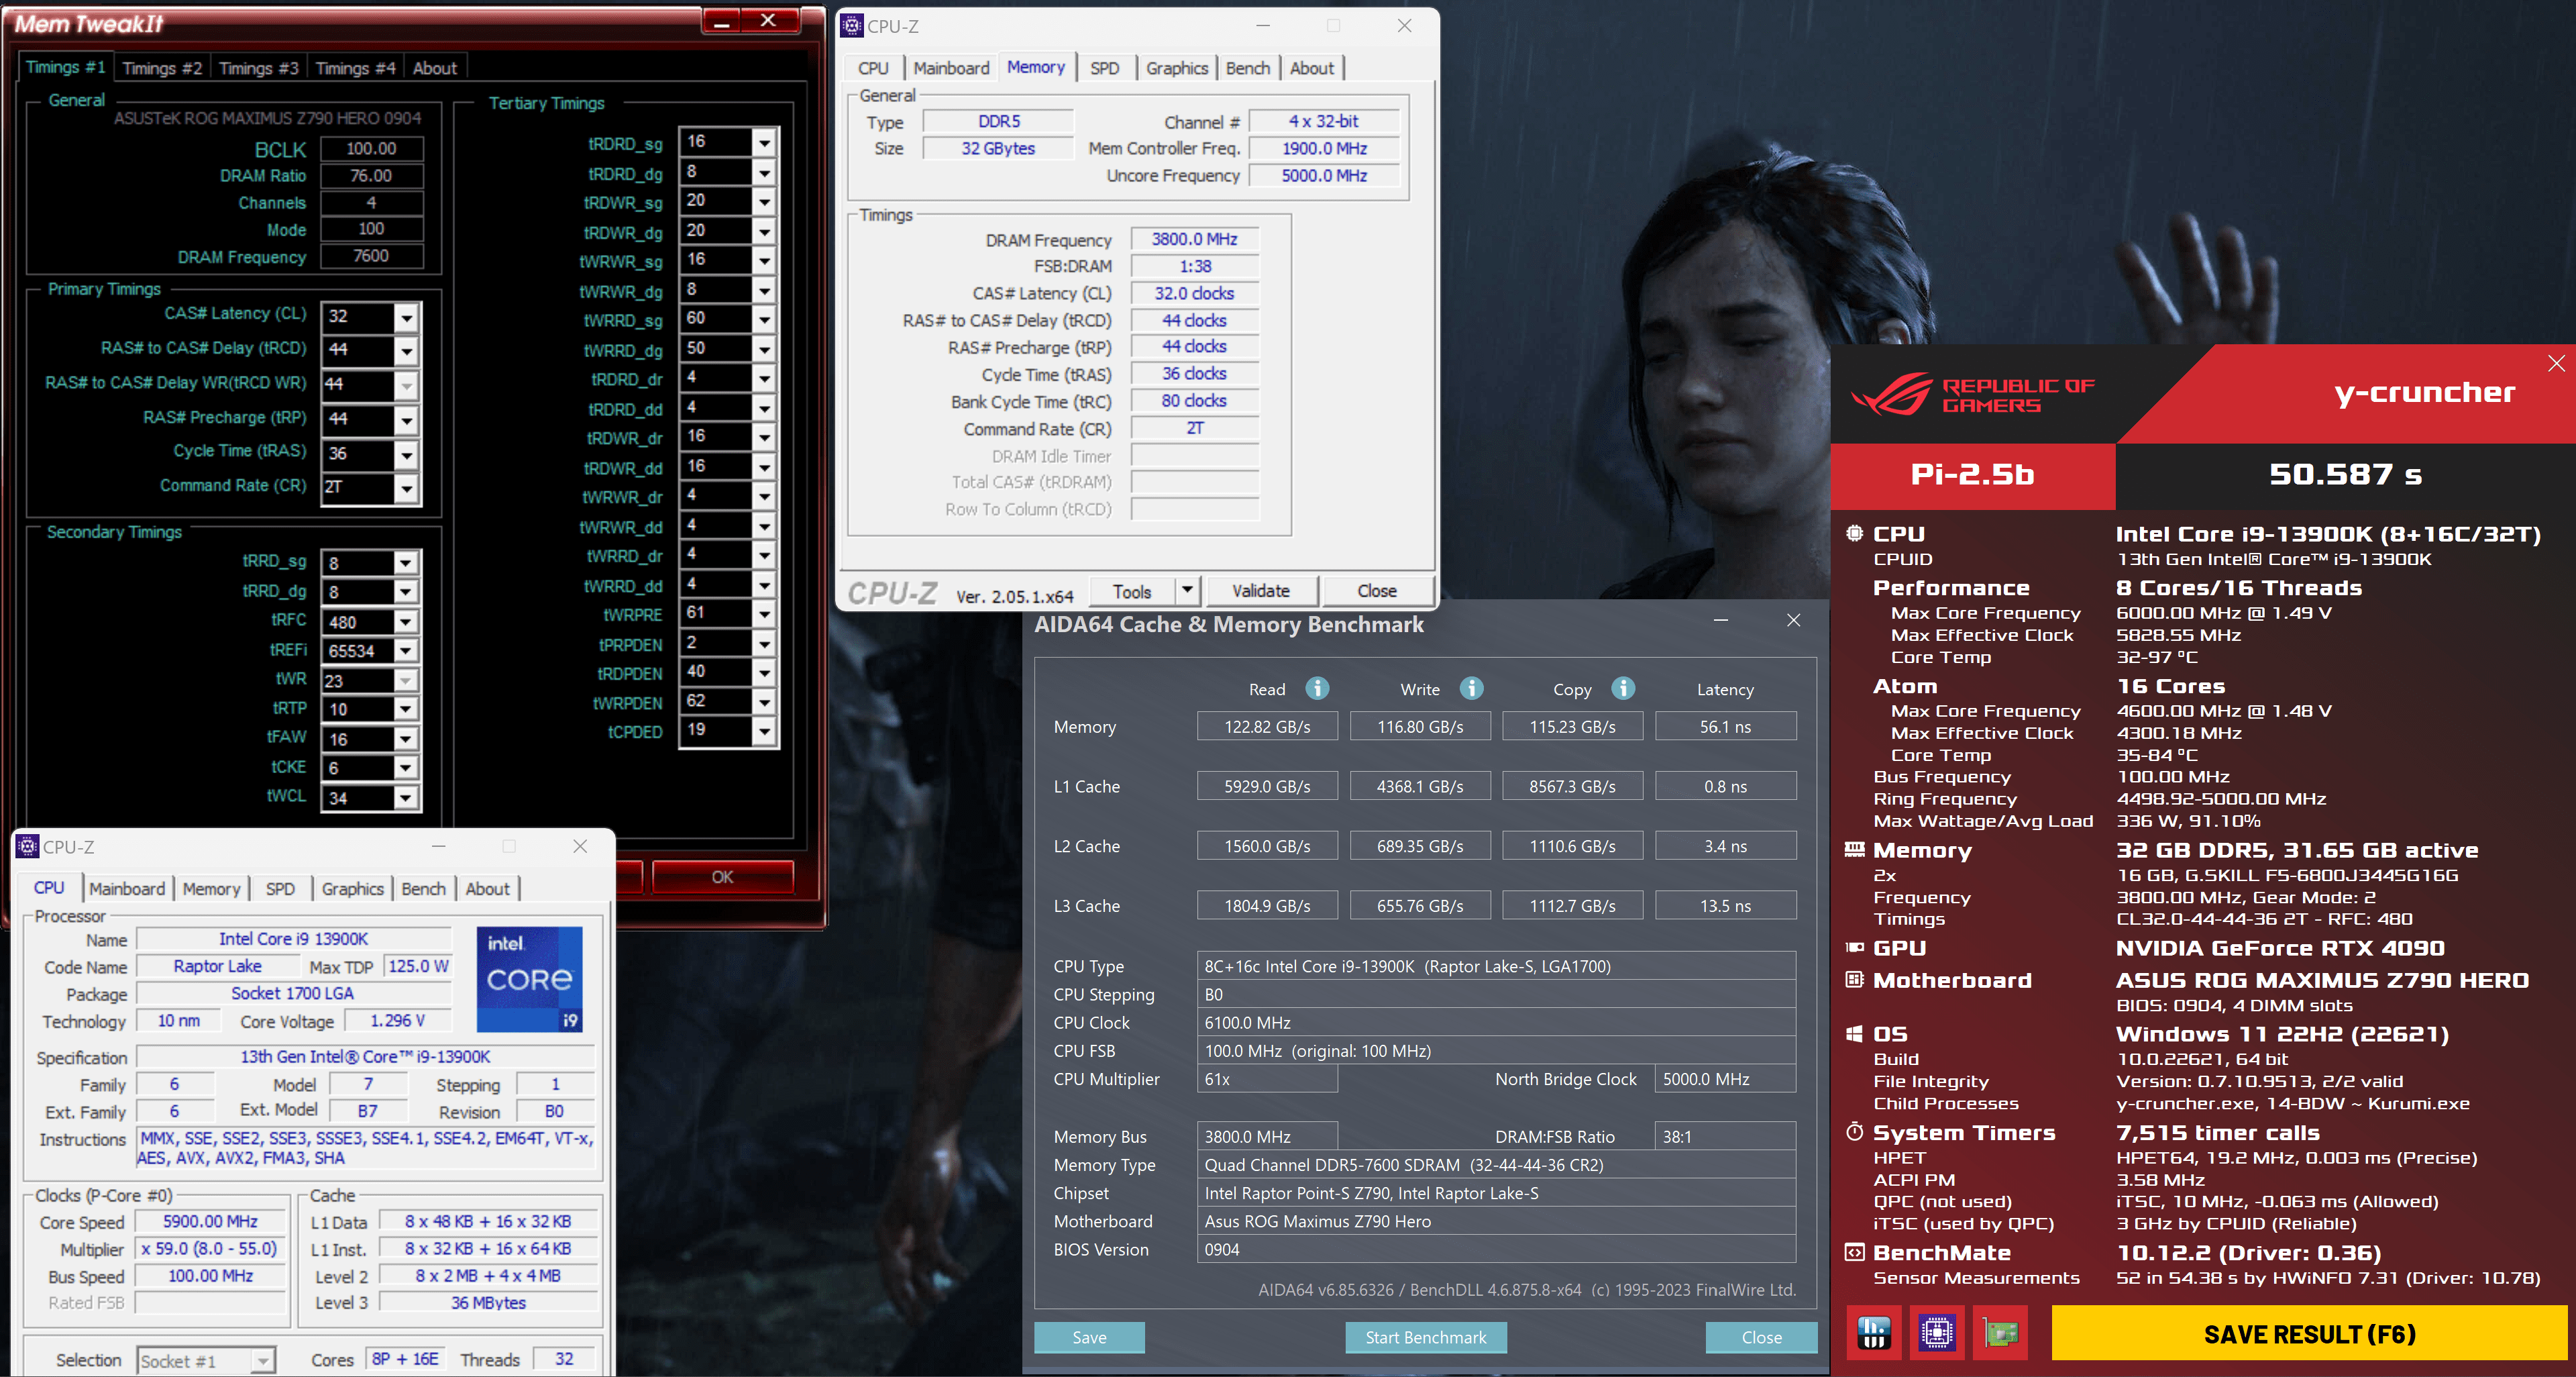This screenshot has width=2576, height=1377.
Task: Open the SPD tab in the memory CPU-Z window
Action: tap(1105, 68)
